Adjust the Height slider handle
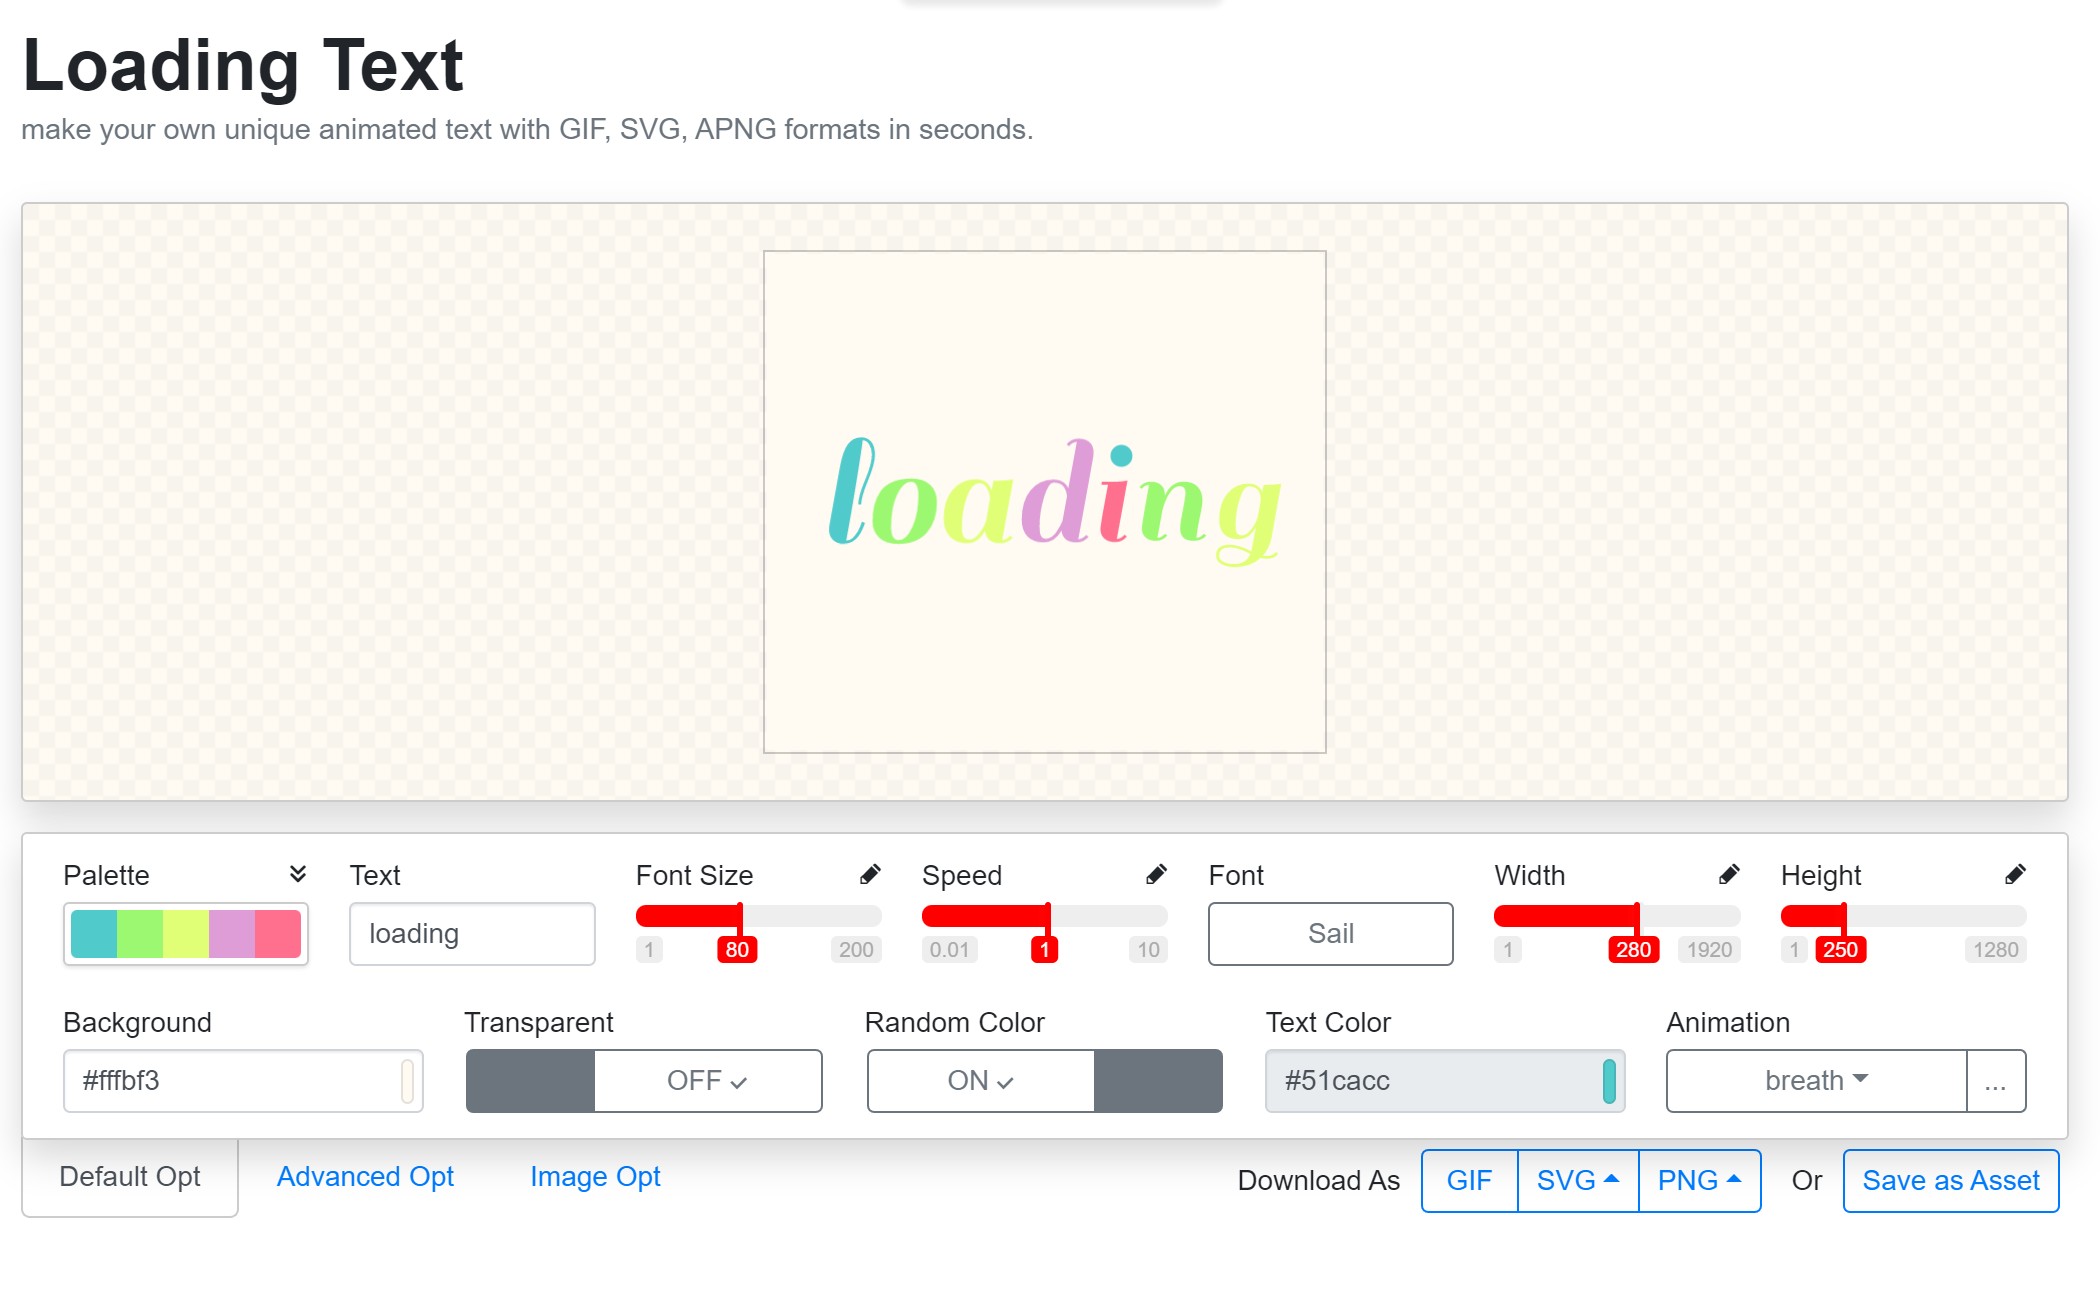This screenshot has width=2100, height=1290. (x=1843, y=916)
